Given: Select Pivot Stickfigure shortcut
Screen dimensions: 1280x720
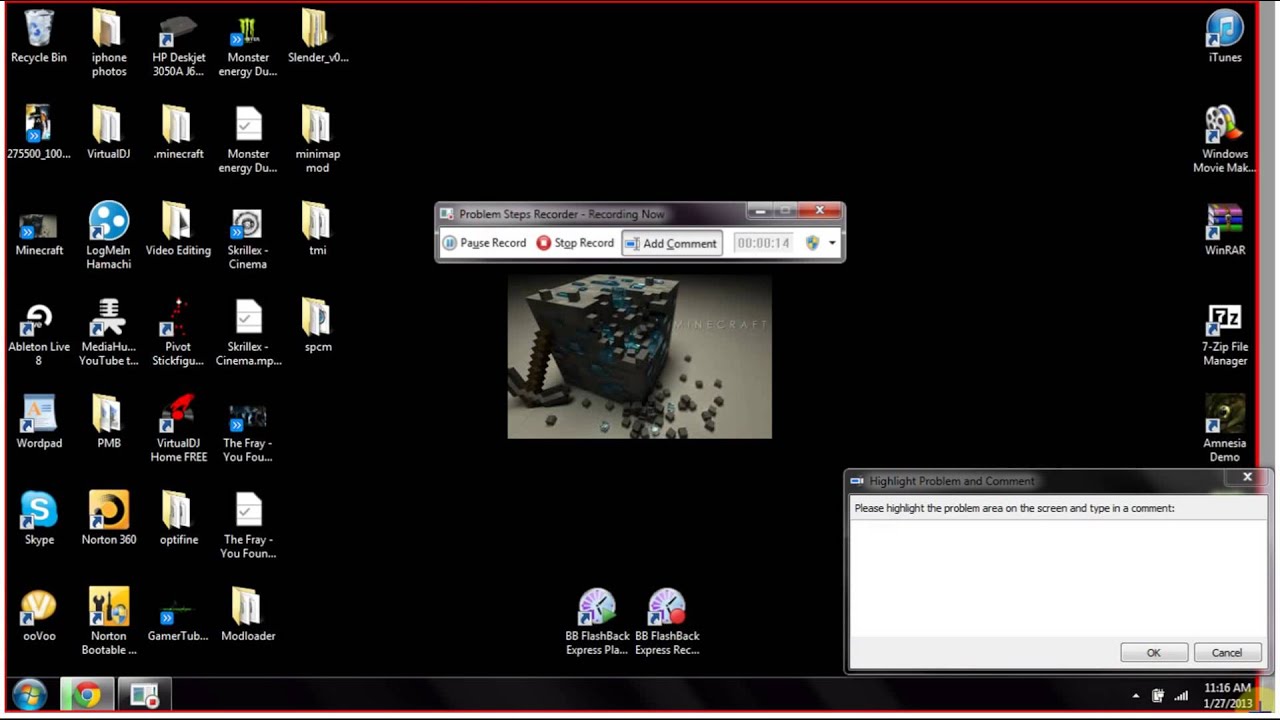Looking at the screenshot, I should click(x=178, y=333).
